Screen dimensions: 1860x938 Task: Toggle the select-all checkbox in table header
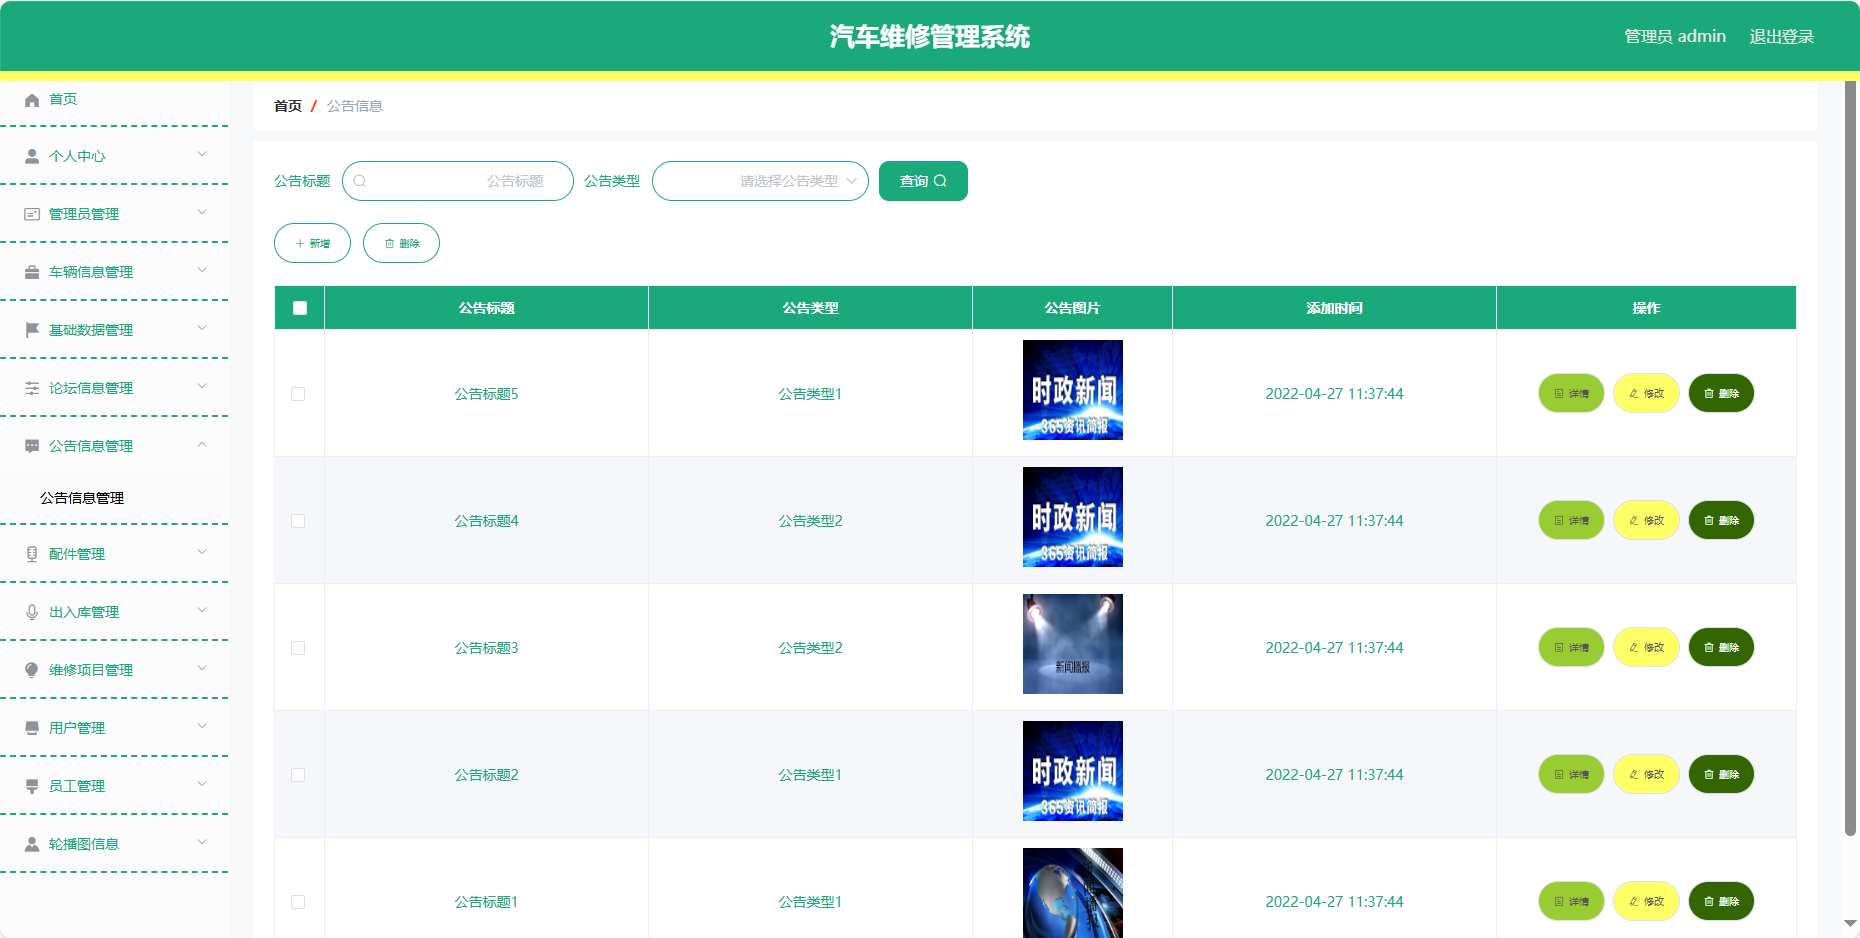pyautogui.click(x=300, y=308)
